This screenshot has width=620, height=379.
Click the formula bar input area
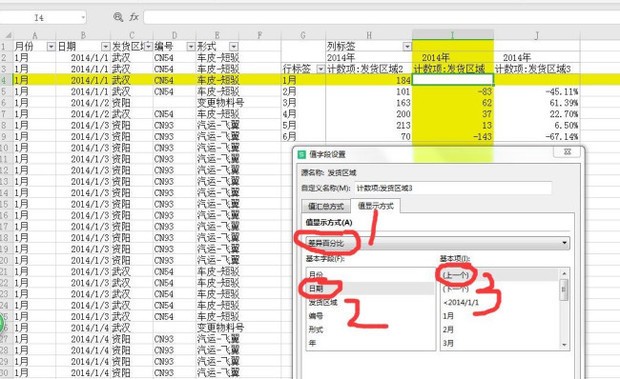tap(381, 17)
